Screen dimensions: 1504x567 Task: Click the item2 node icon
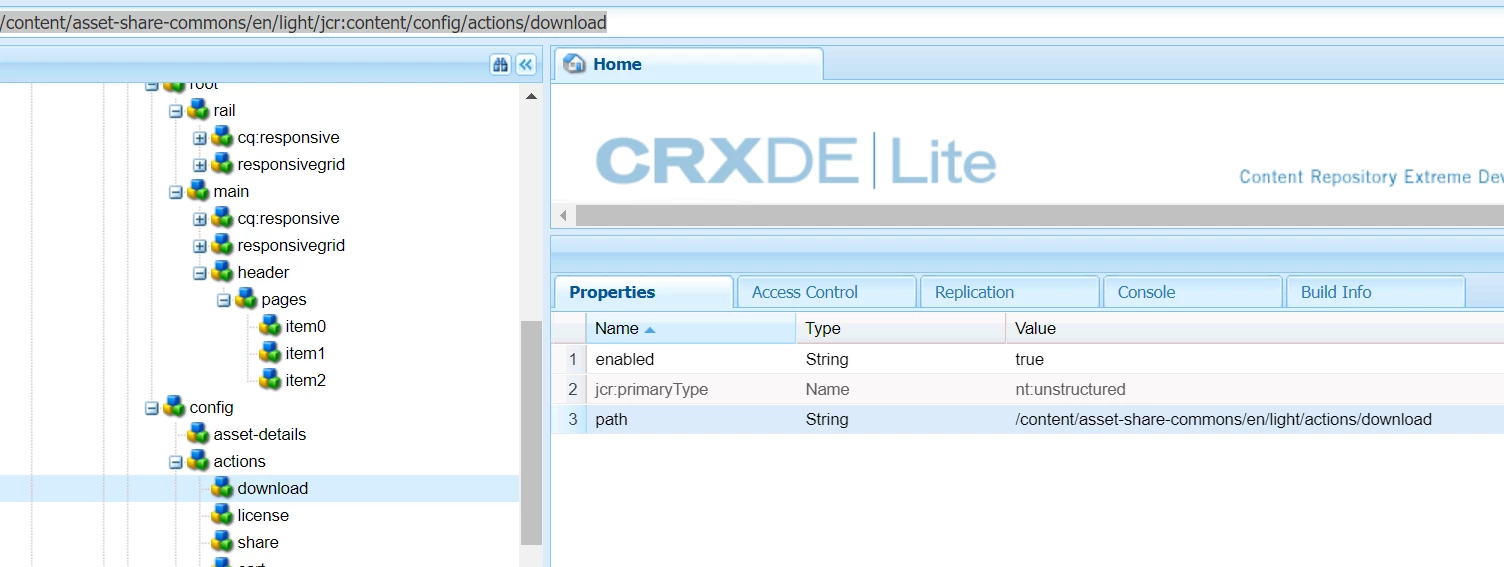[x=270, y=380]
